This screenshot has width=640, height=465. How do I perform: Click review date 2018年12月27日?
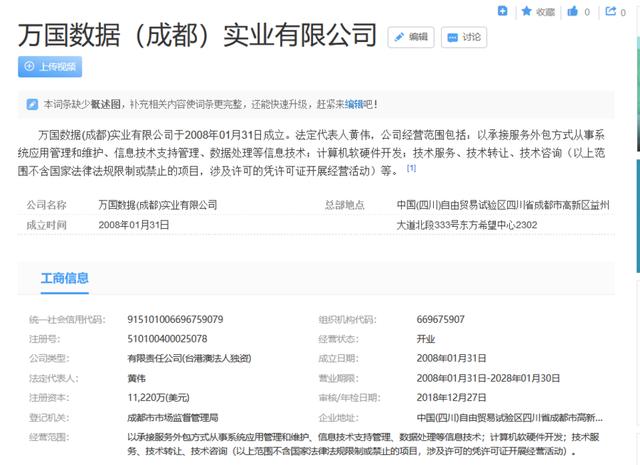(x=451, y=398)
